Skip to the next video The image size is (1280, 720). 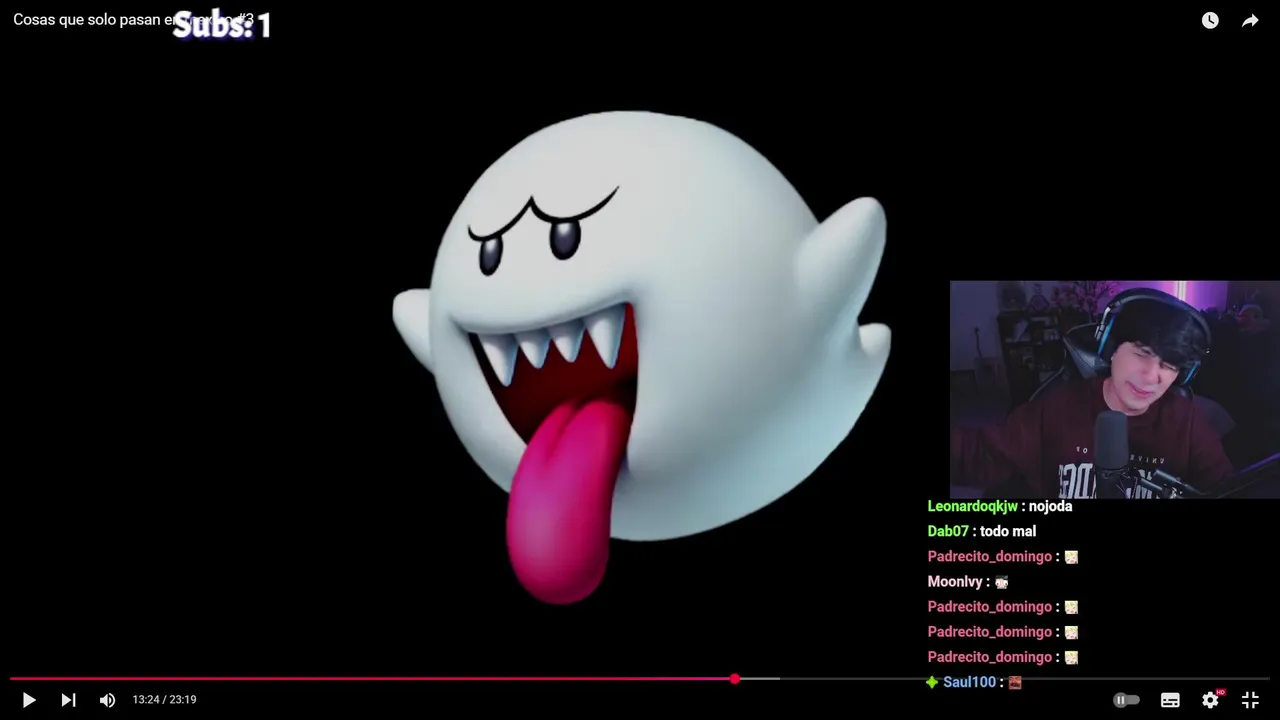click(x=68, y=700)
